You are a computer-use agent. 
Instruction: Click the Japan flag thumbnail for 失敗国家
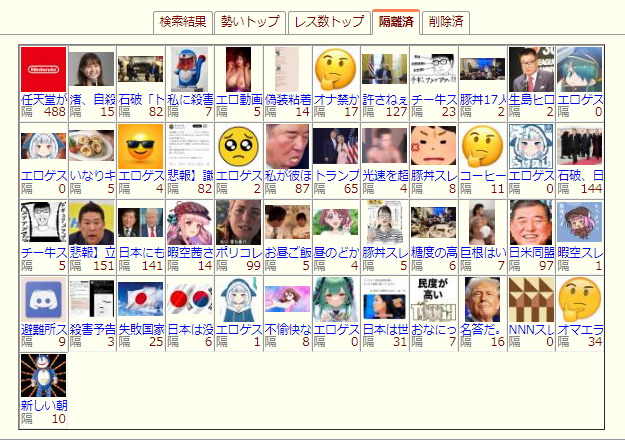[140, 298]
